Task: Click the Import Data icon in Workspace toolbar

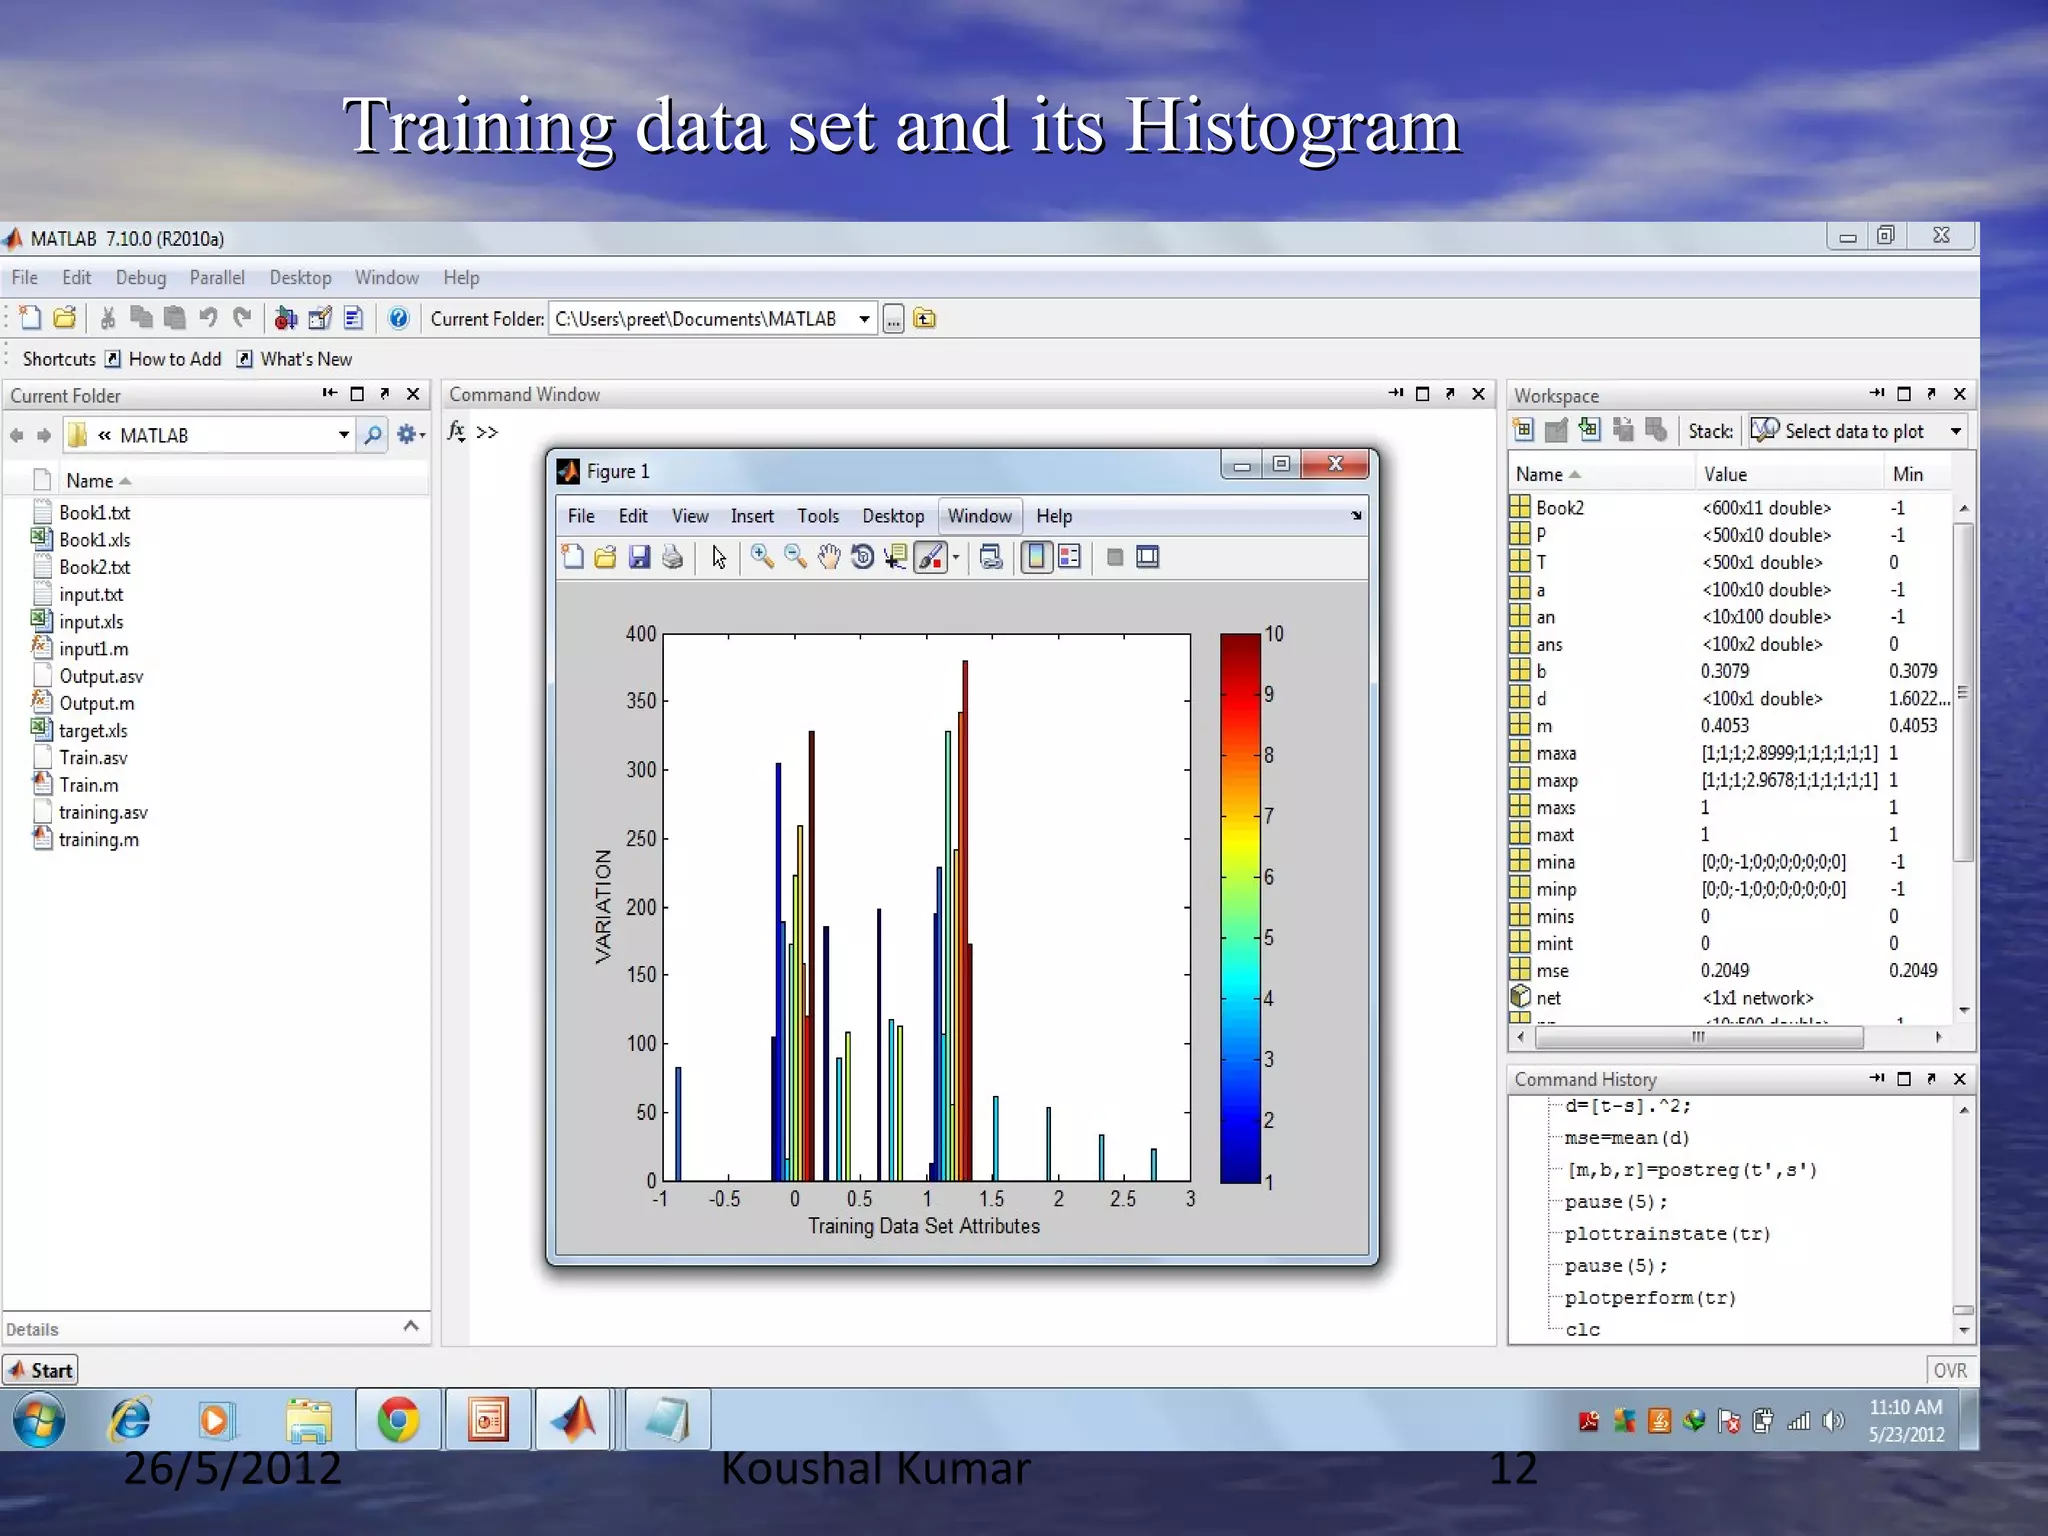Action: [1589, 431]
